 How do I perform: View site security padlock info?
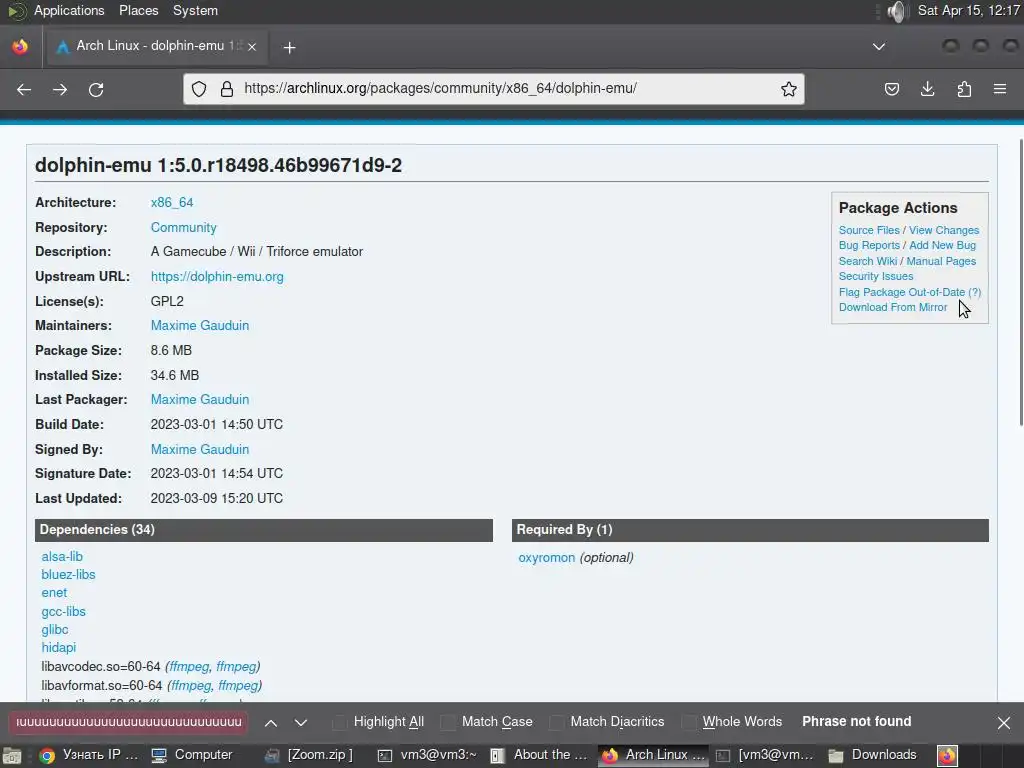(227, 89)
